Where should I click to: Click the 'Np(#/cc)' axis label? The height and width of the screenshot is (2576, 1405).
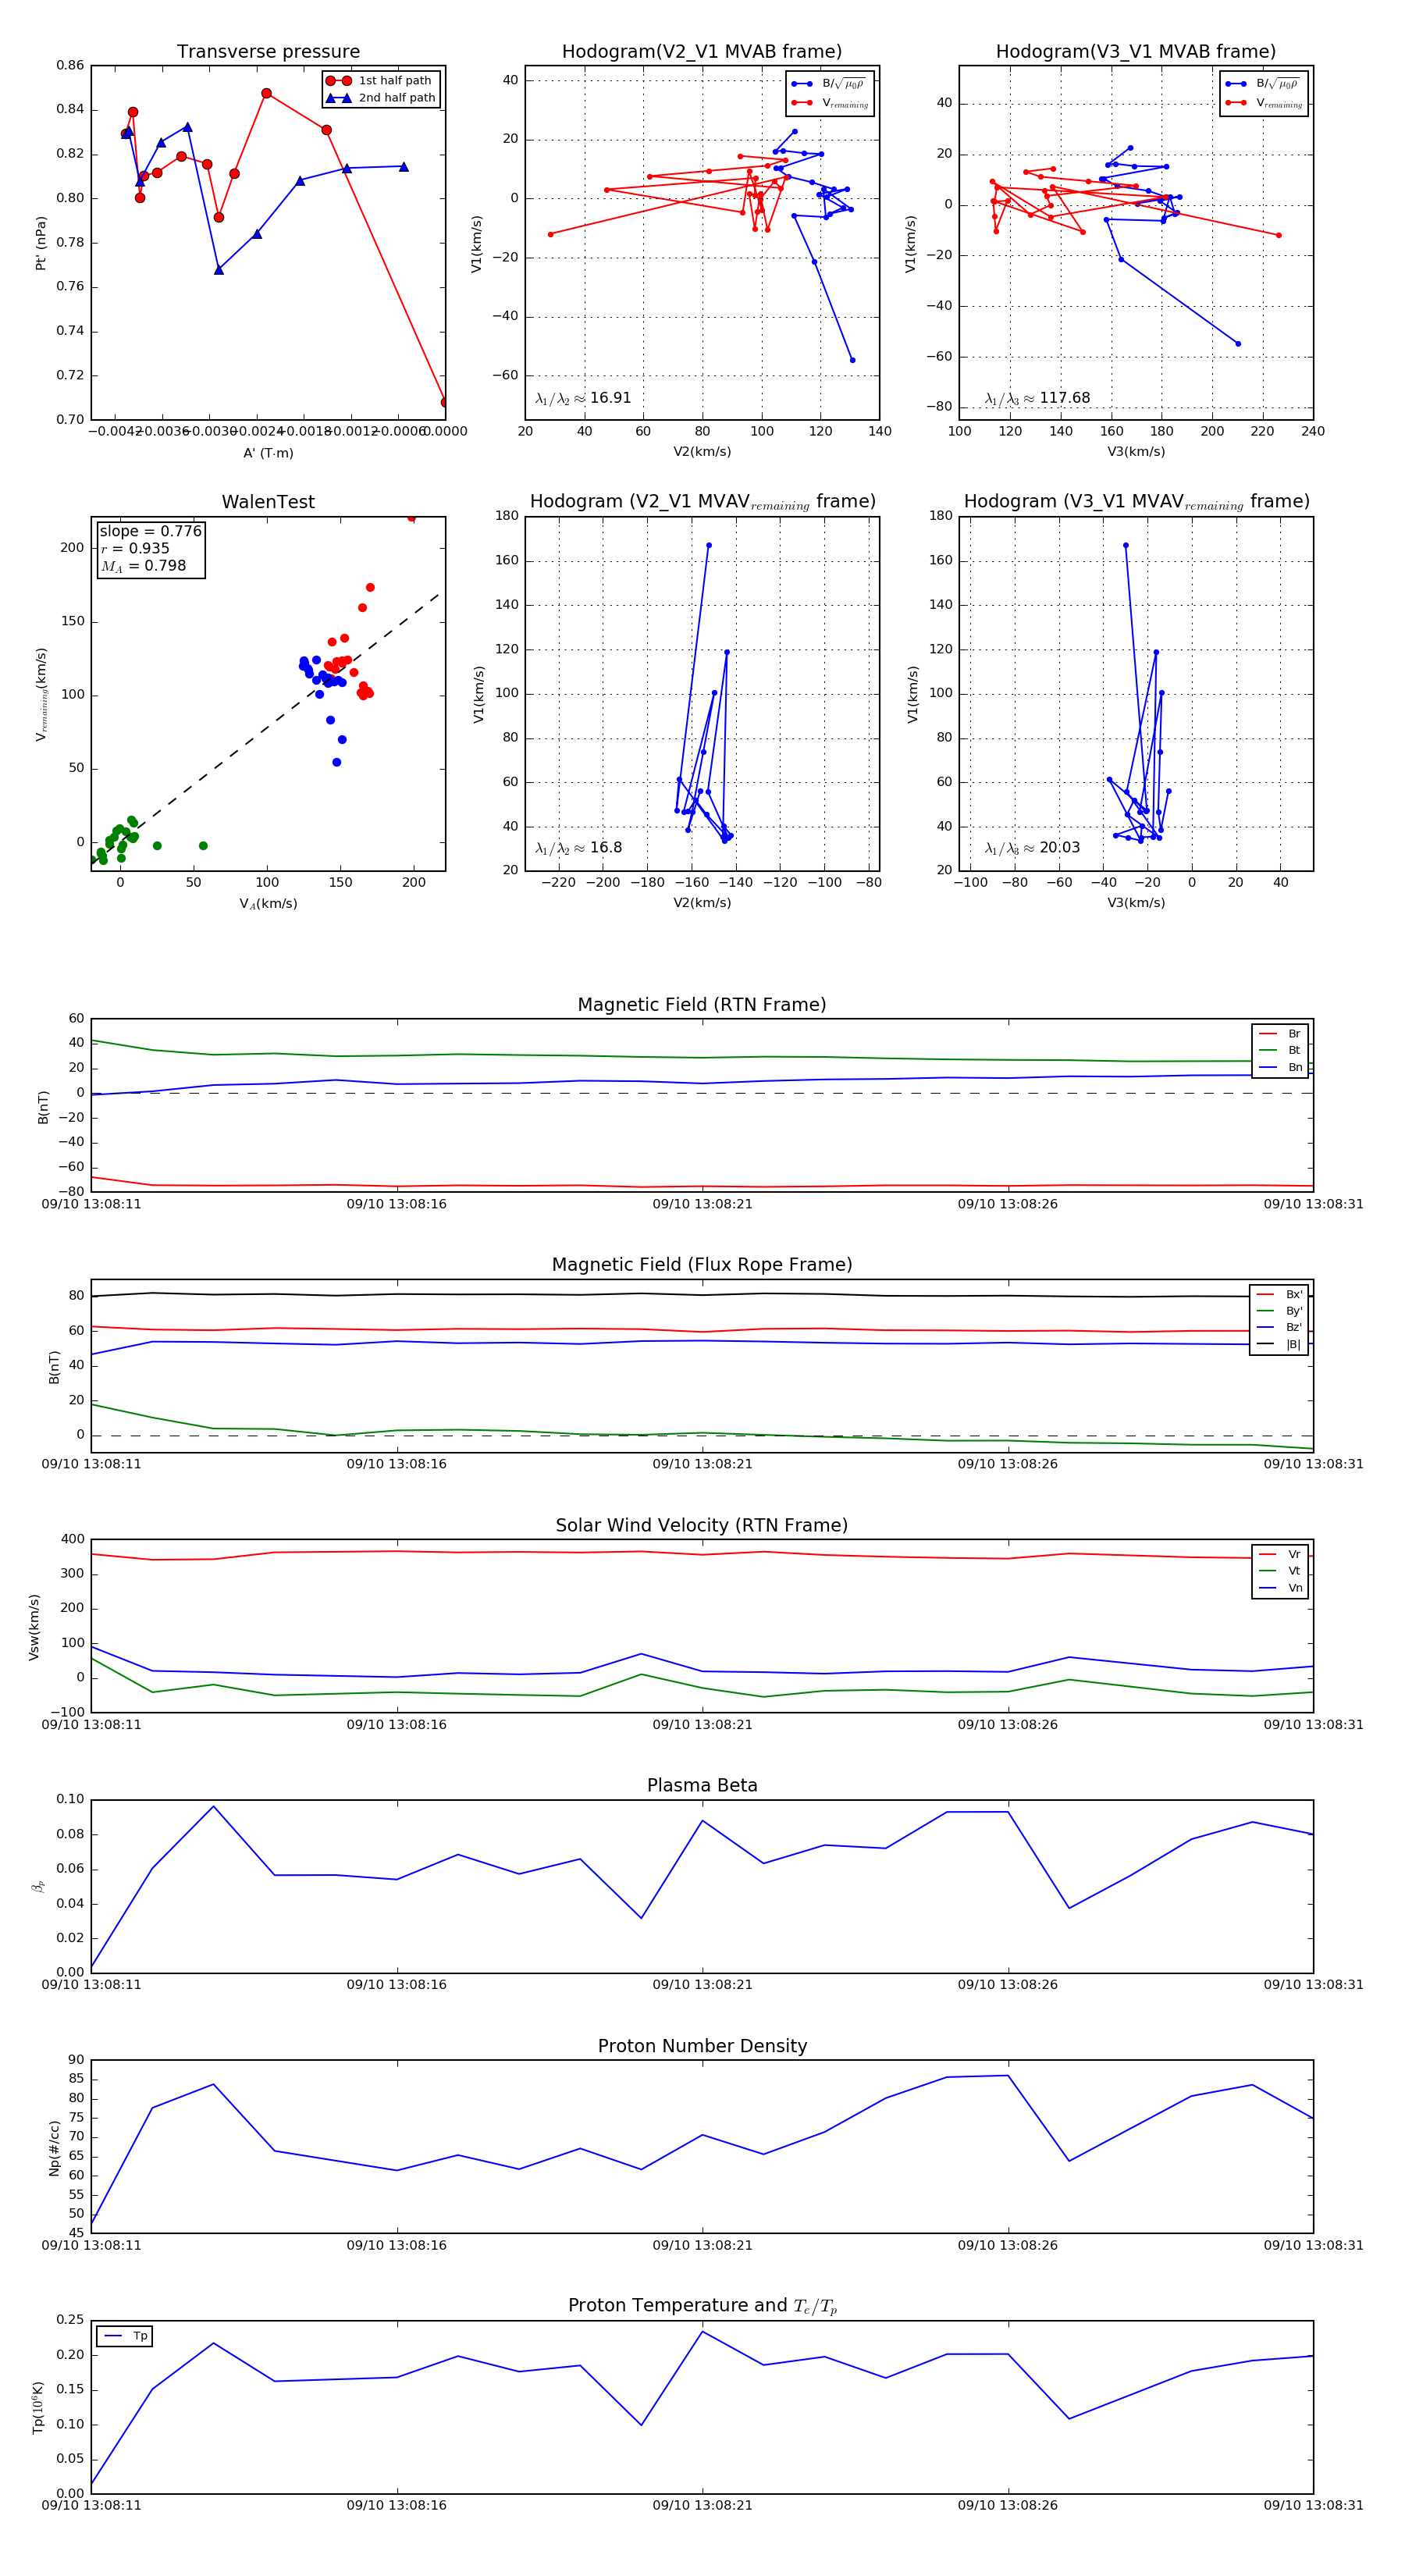[54, 2147]
